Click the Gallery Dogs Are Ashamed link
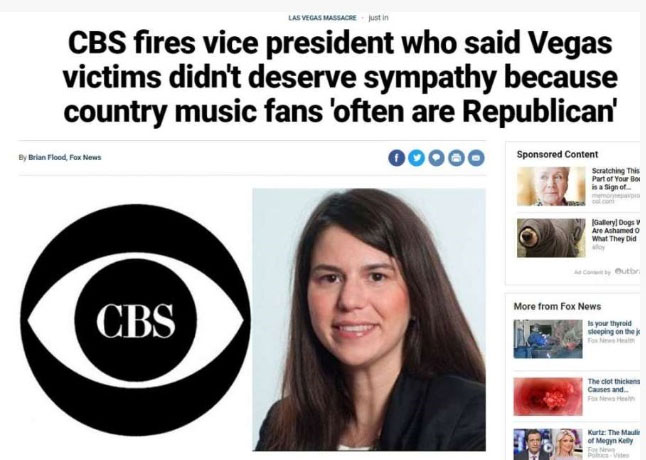Image resolution: width=646 pixels, height=460 pixels. tap(616, 231)
